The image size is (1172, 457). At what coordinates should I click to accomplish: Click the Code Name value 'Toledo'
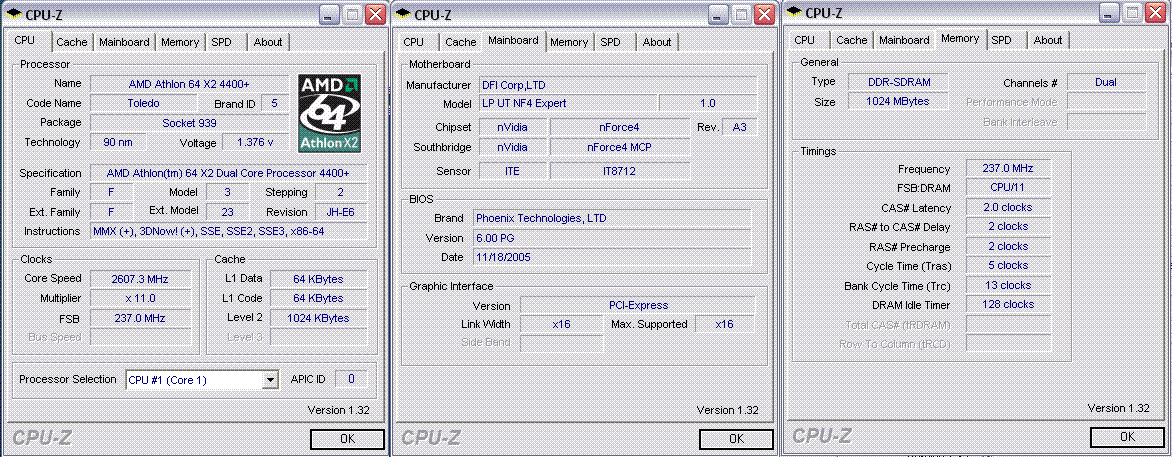coord(144,103)
